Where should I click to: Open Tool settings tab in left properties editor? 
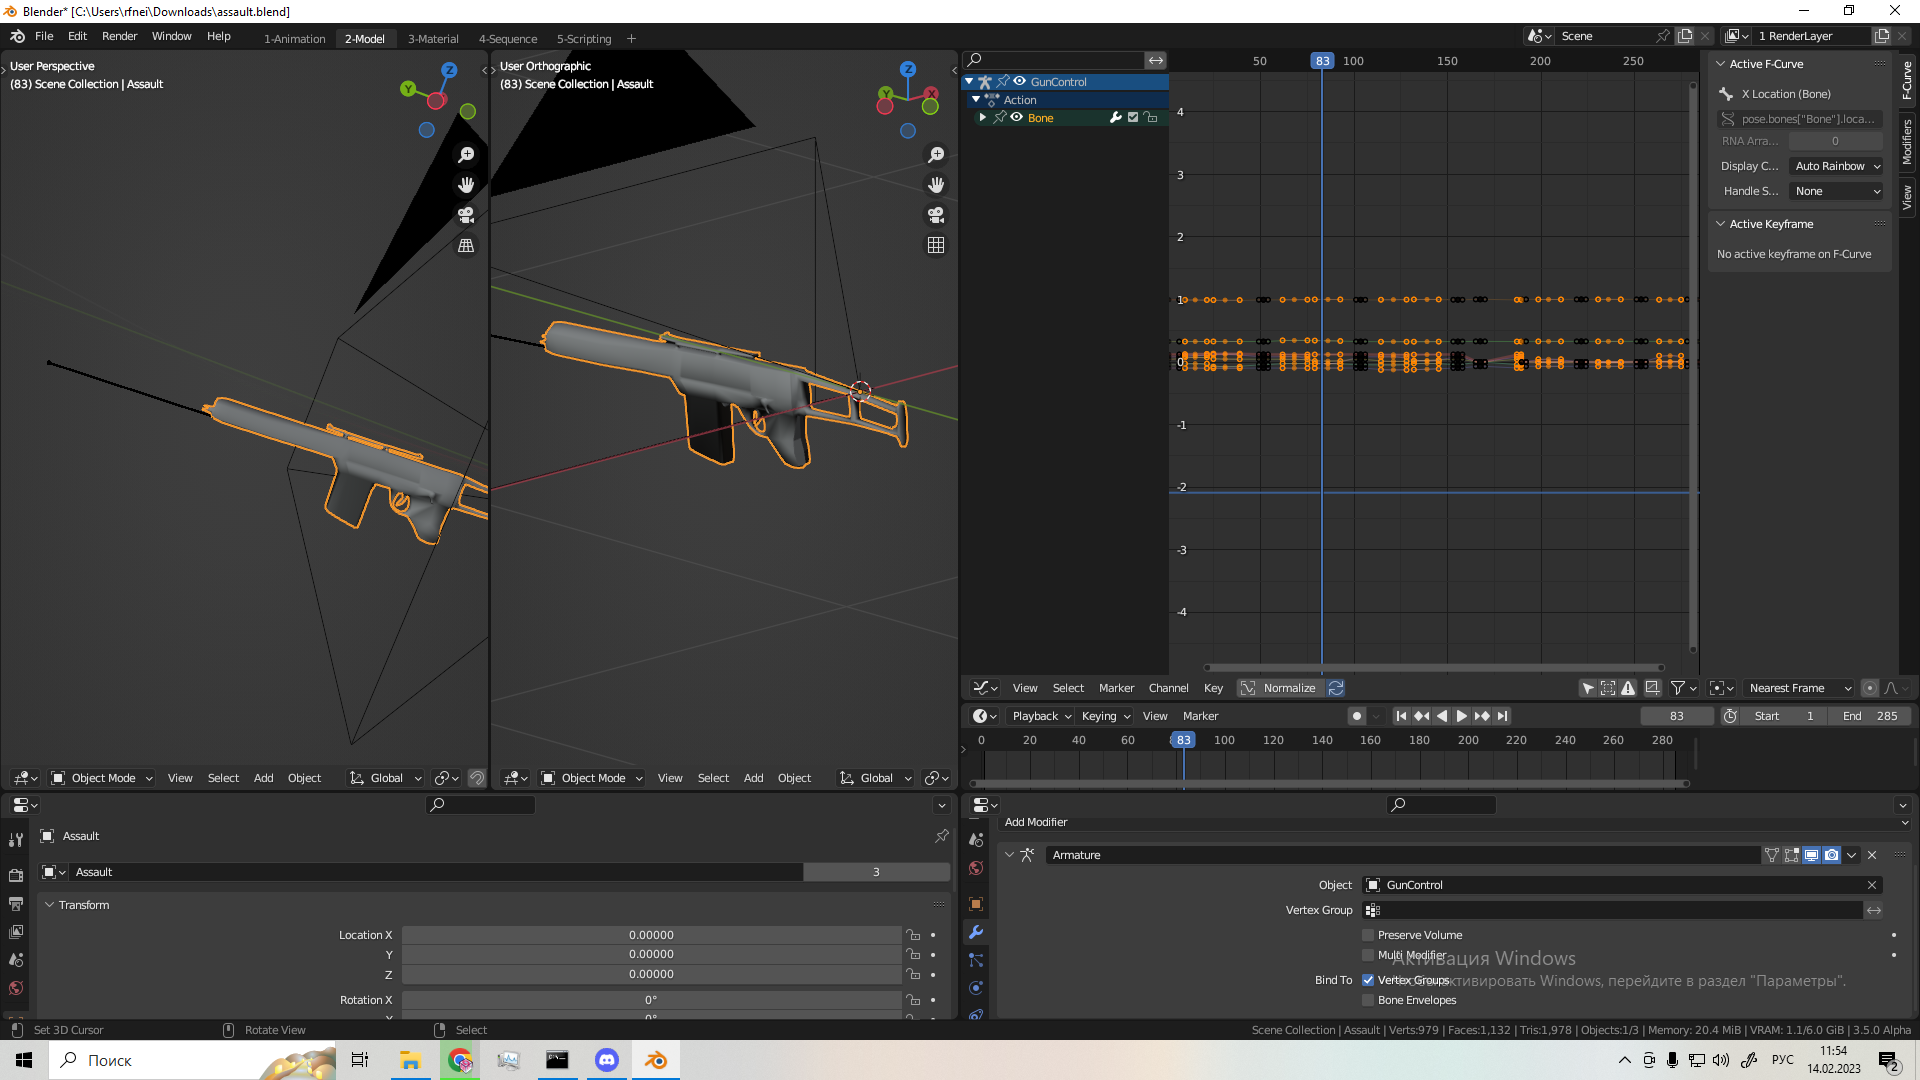[16, 840]
